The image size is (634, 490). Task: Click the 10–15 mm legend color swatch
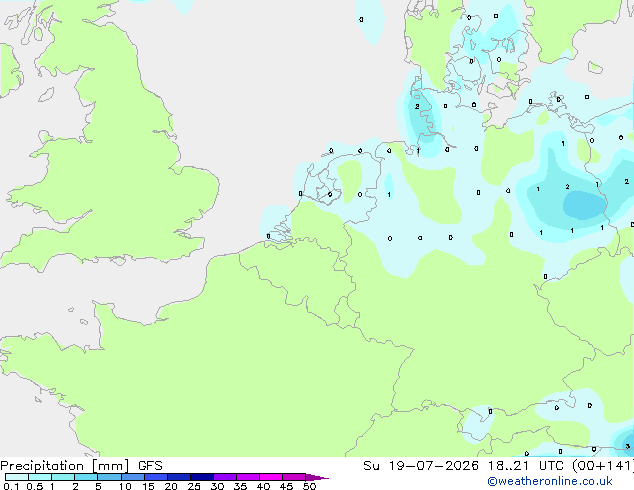[132, 477]
